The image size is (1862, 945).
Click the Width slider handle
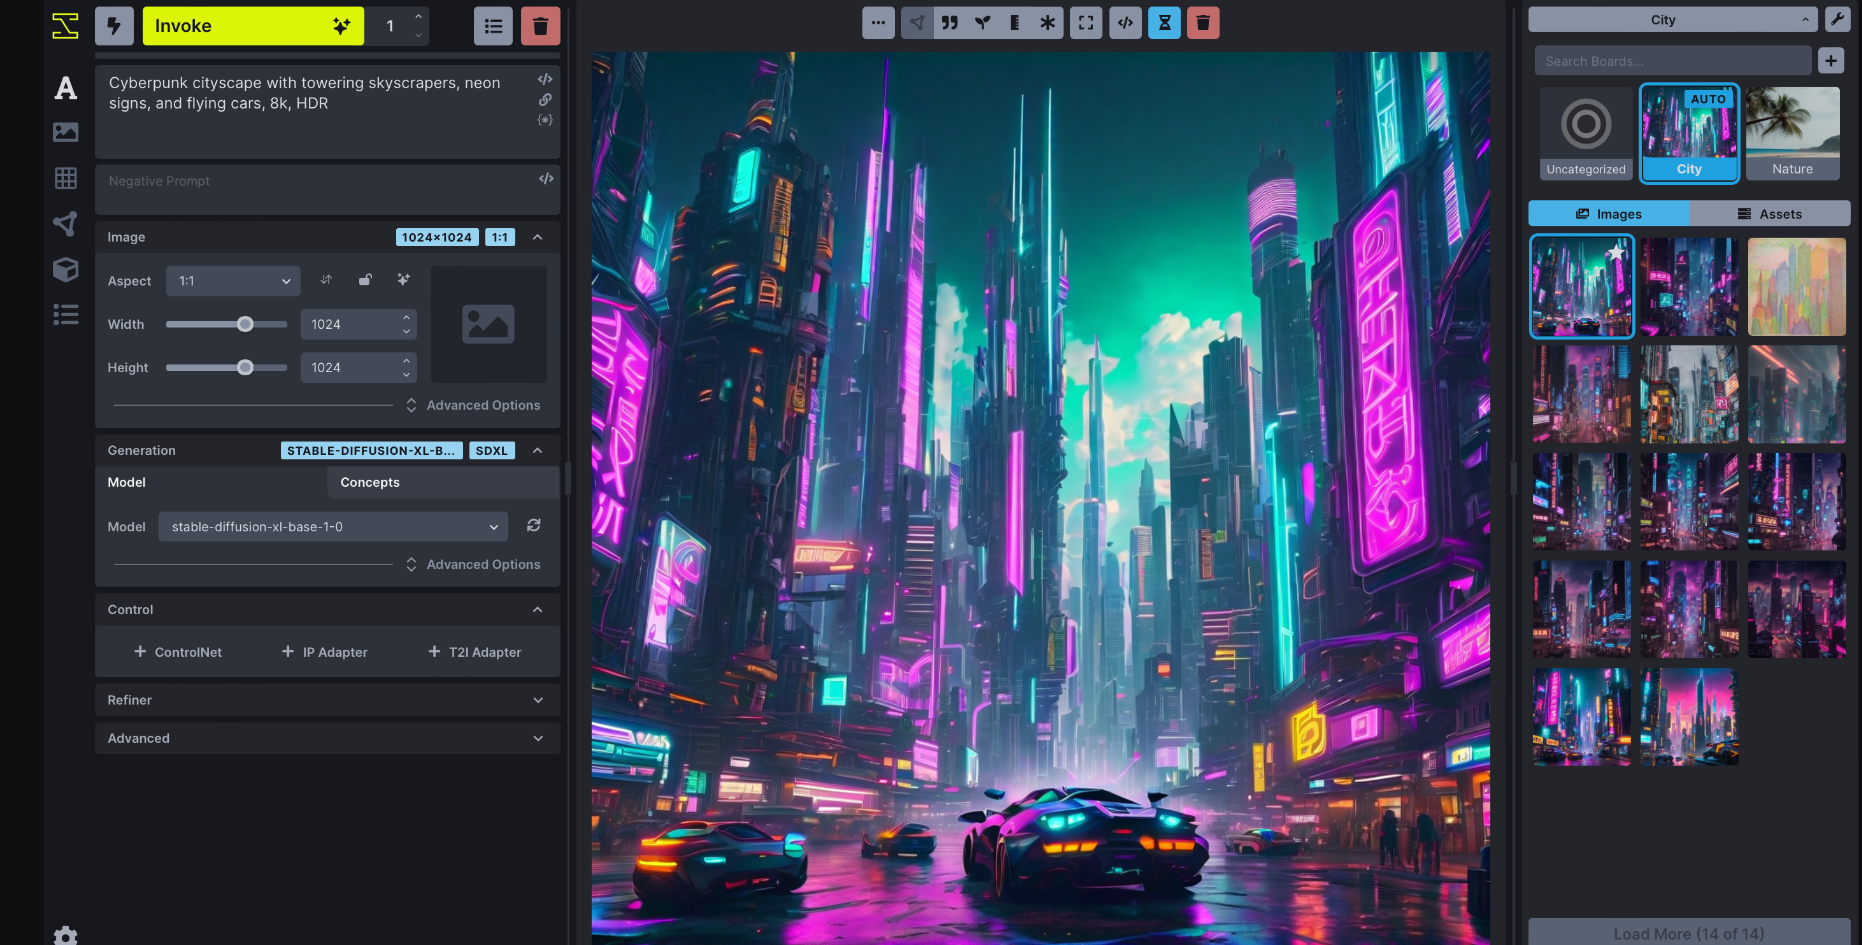point(245,324)
